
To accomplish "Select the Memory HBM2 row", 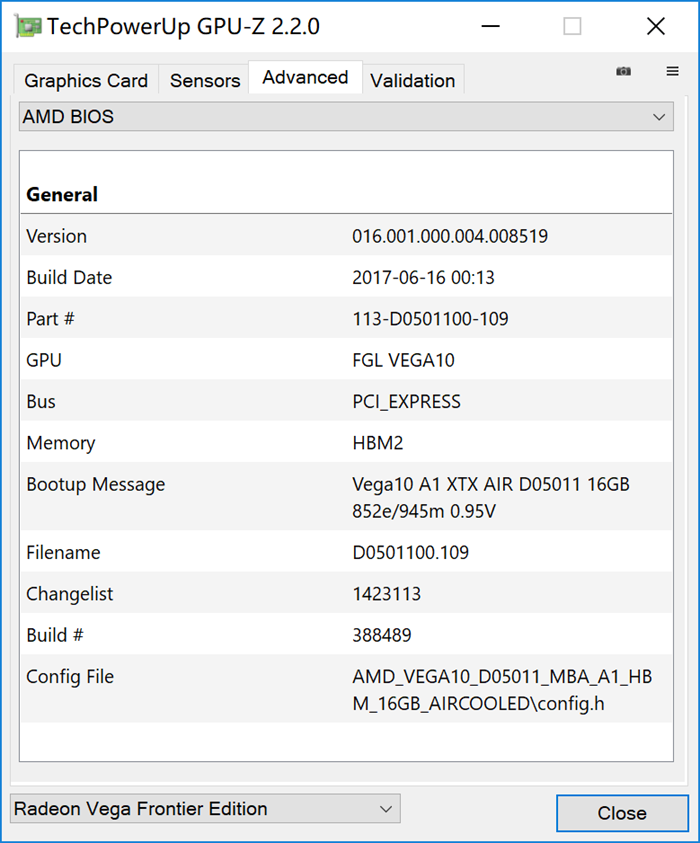I will pos(346,442).
